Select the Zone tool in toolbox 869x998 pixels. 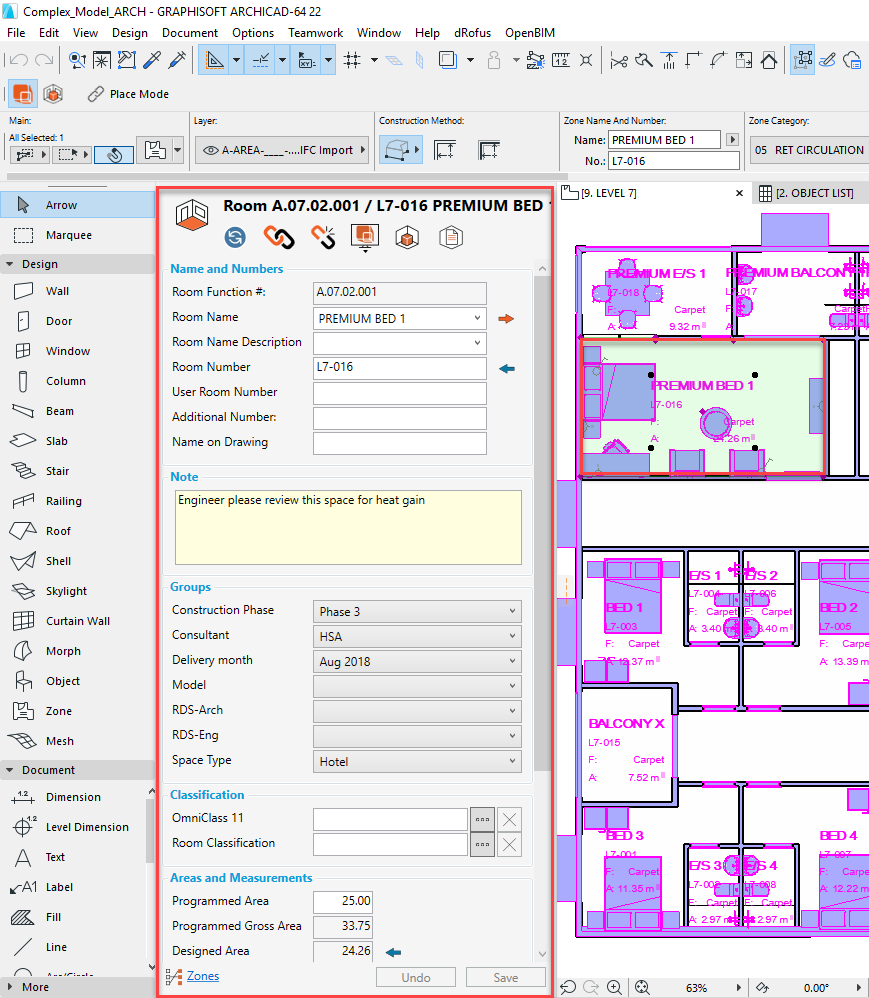(x=58, y=711)
